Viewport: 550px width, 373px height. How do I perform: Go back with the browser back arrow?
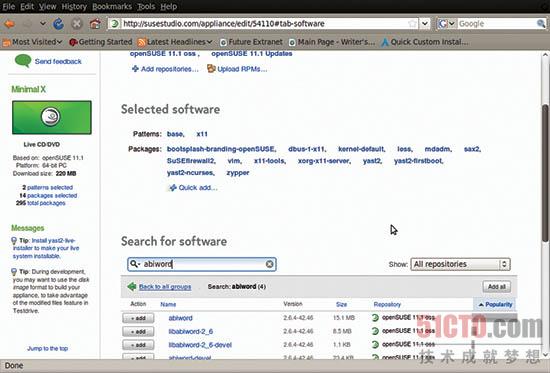click(9, 24)
